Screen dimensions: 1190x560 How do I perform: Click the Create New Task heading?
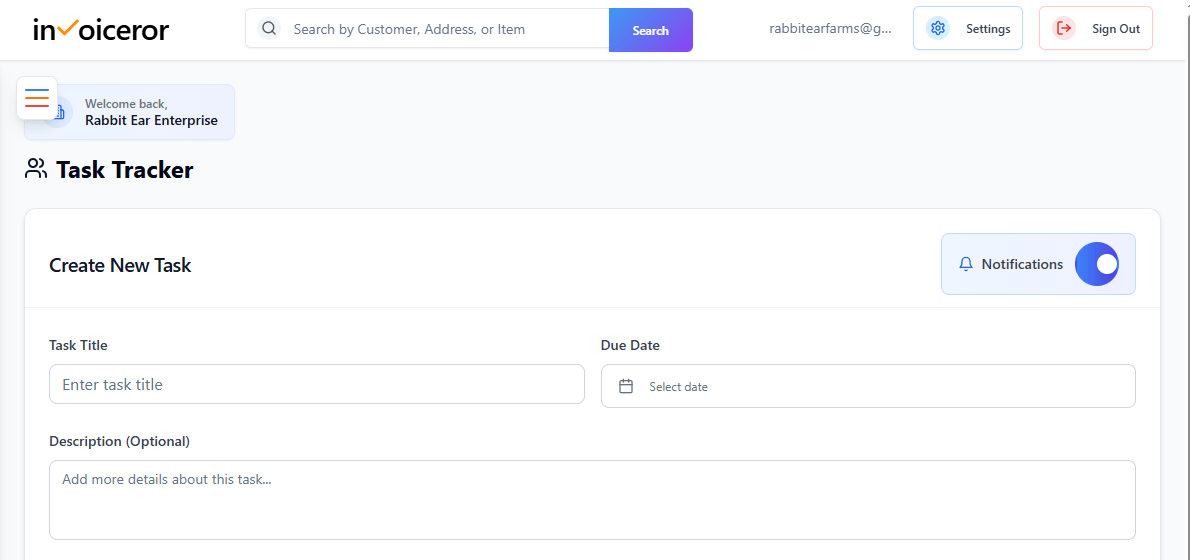point(120,265)
